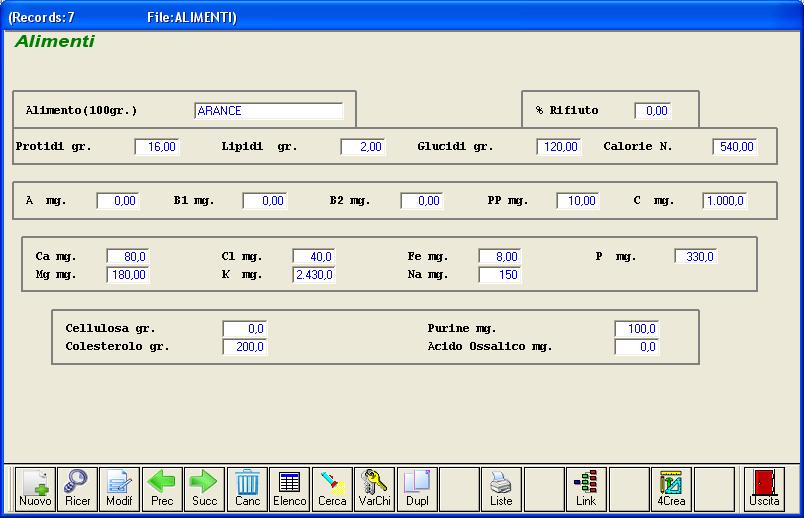Click the vitamin A mg. field
The image size is (804, 518).
(118, 201)
